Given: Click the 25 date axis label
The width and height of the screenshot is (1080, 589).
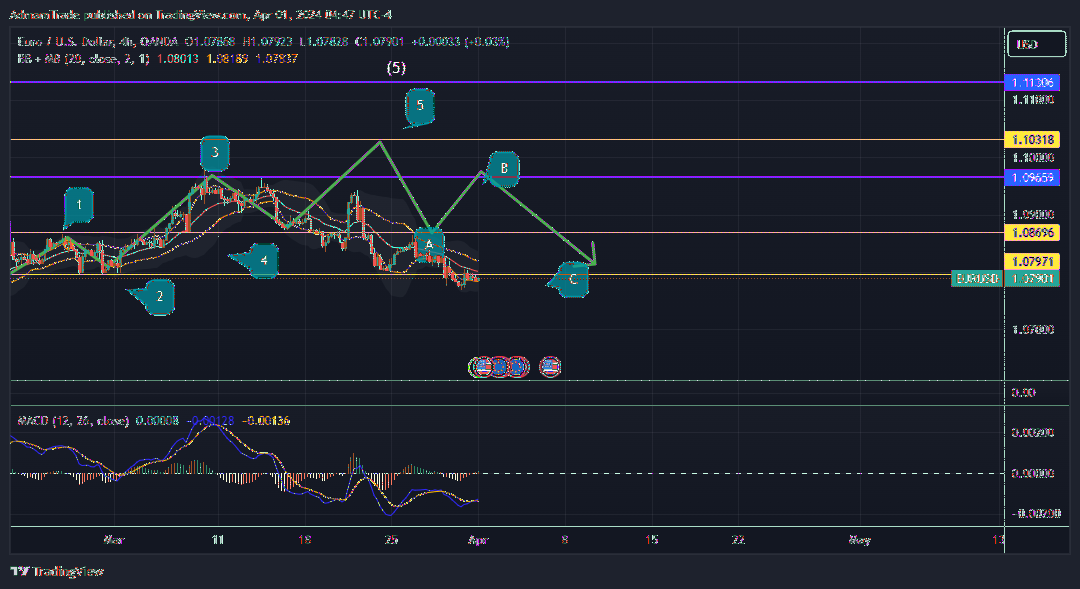Looking at the screenshot, I should (391, 539).
